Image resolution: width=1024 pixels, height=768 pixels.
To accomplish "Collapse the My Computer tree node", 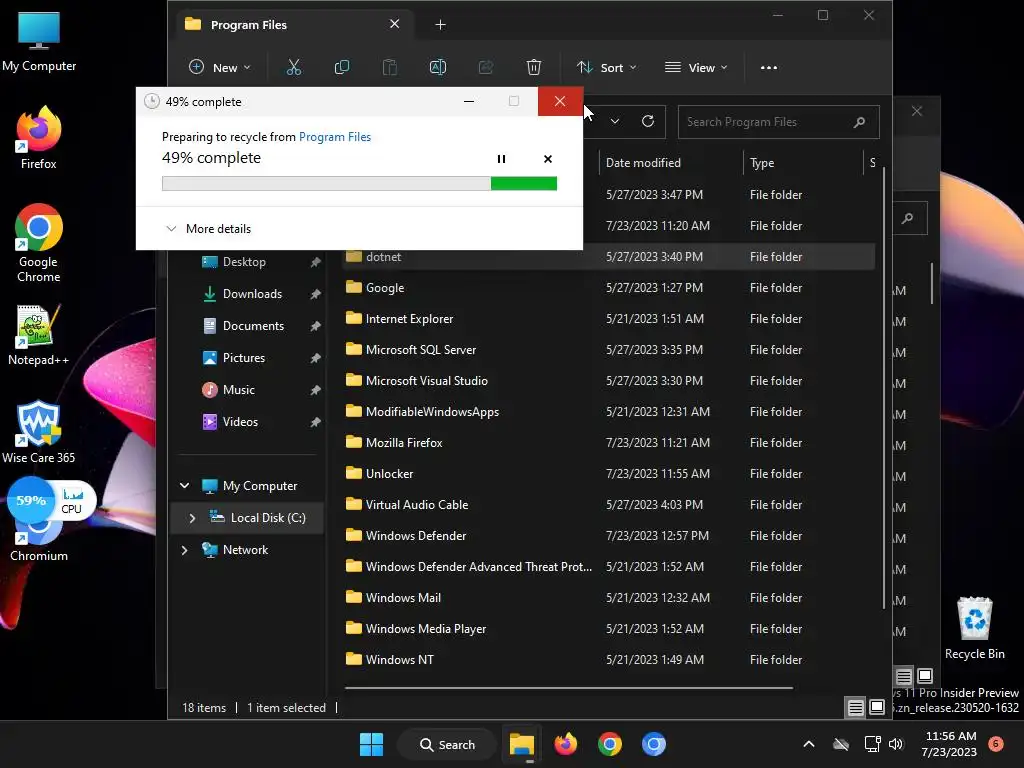I will click(185, 485).
